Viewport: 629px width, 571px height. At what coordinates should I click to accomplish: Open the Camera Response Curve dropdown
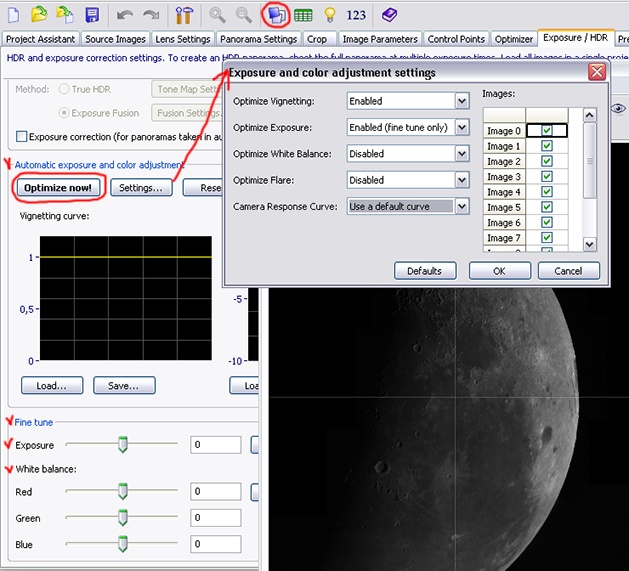pyautogui.click(x=461, y=207)
